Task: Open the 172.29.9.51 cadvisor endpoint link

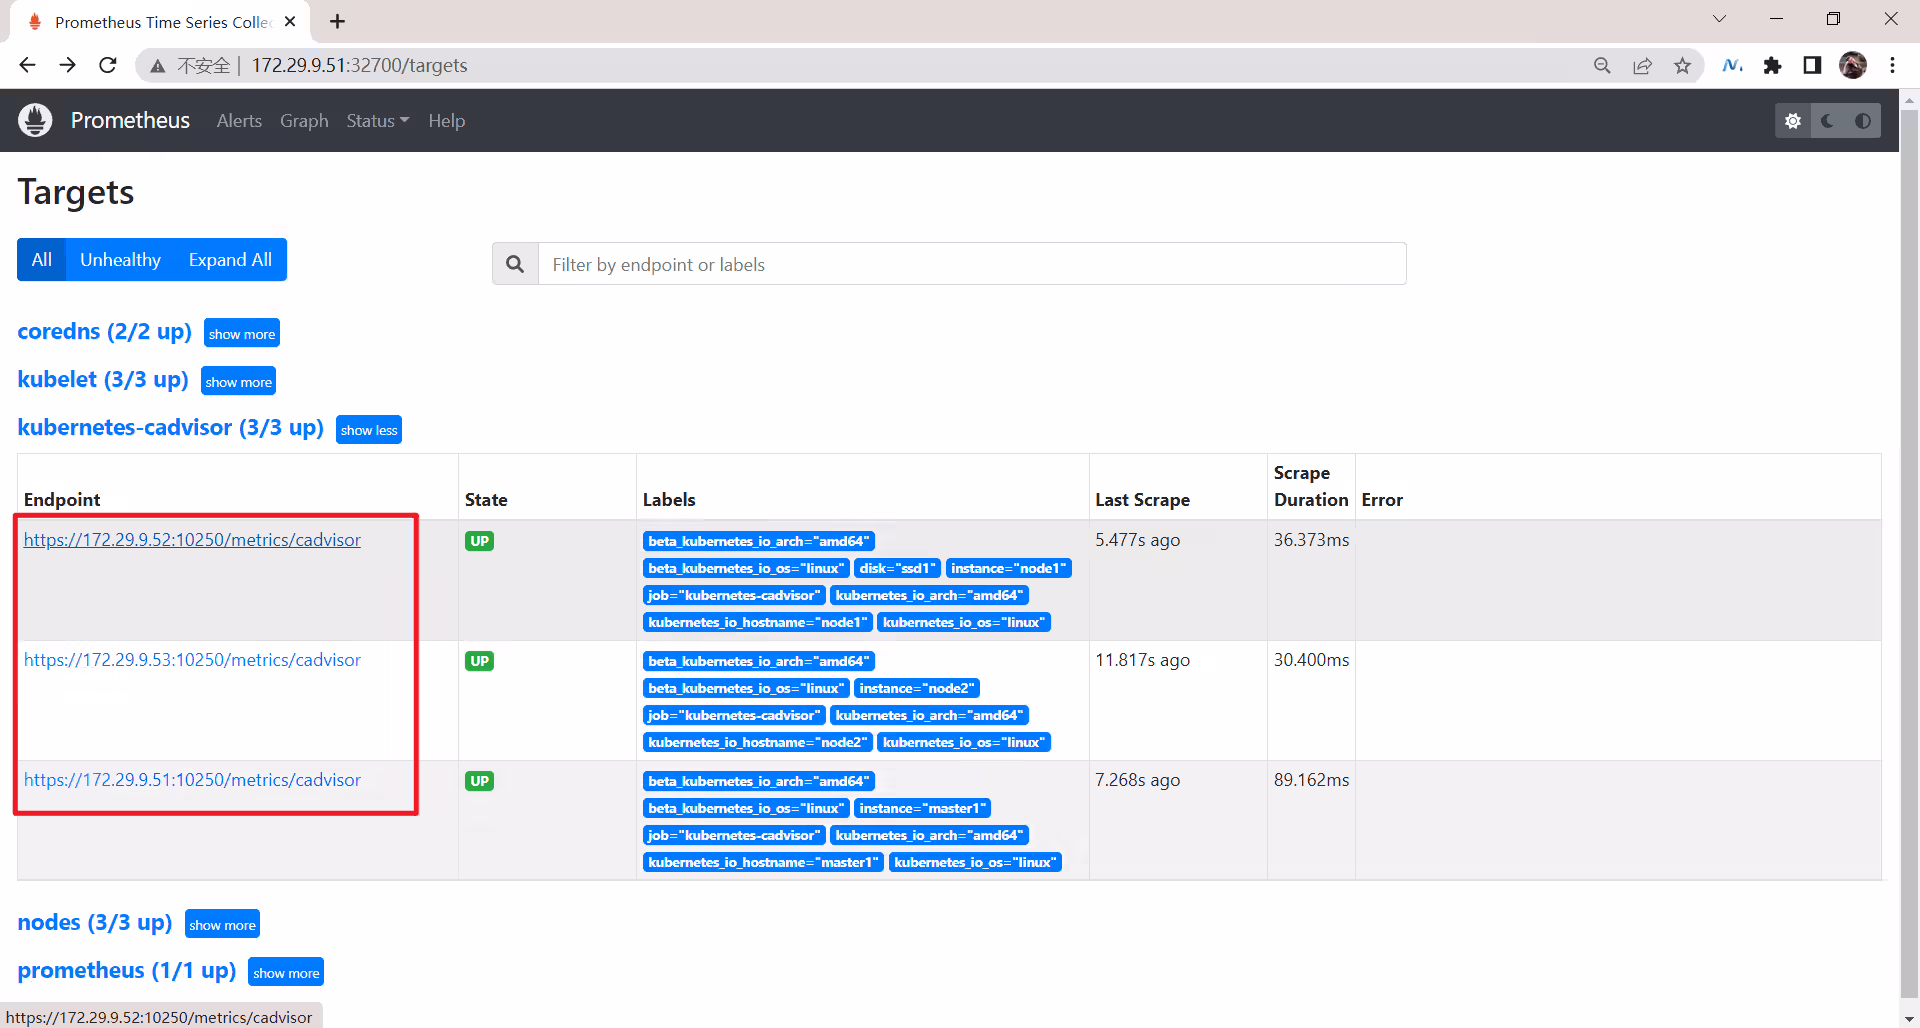Action: coord(192,780)
